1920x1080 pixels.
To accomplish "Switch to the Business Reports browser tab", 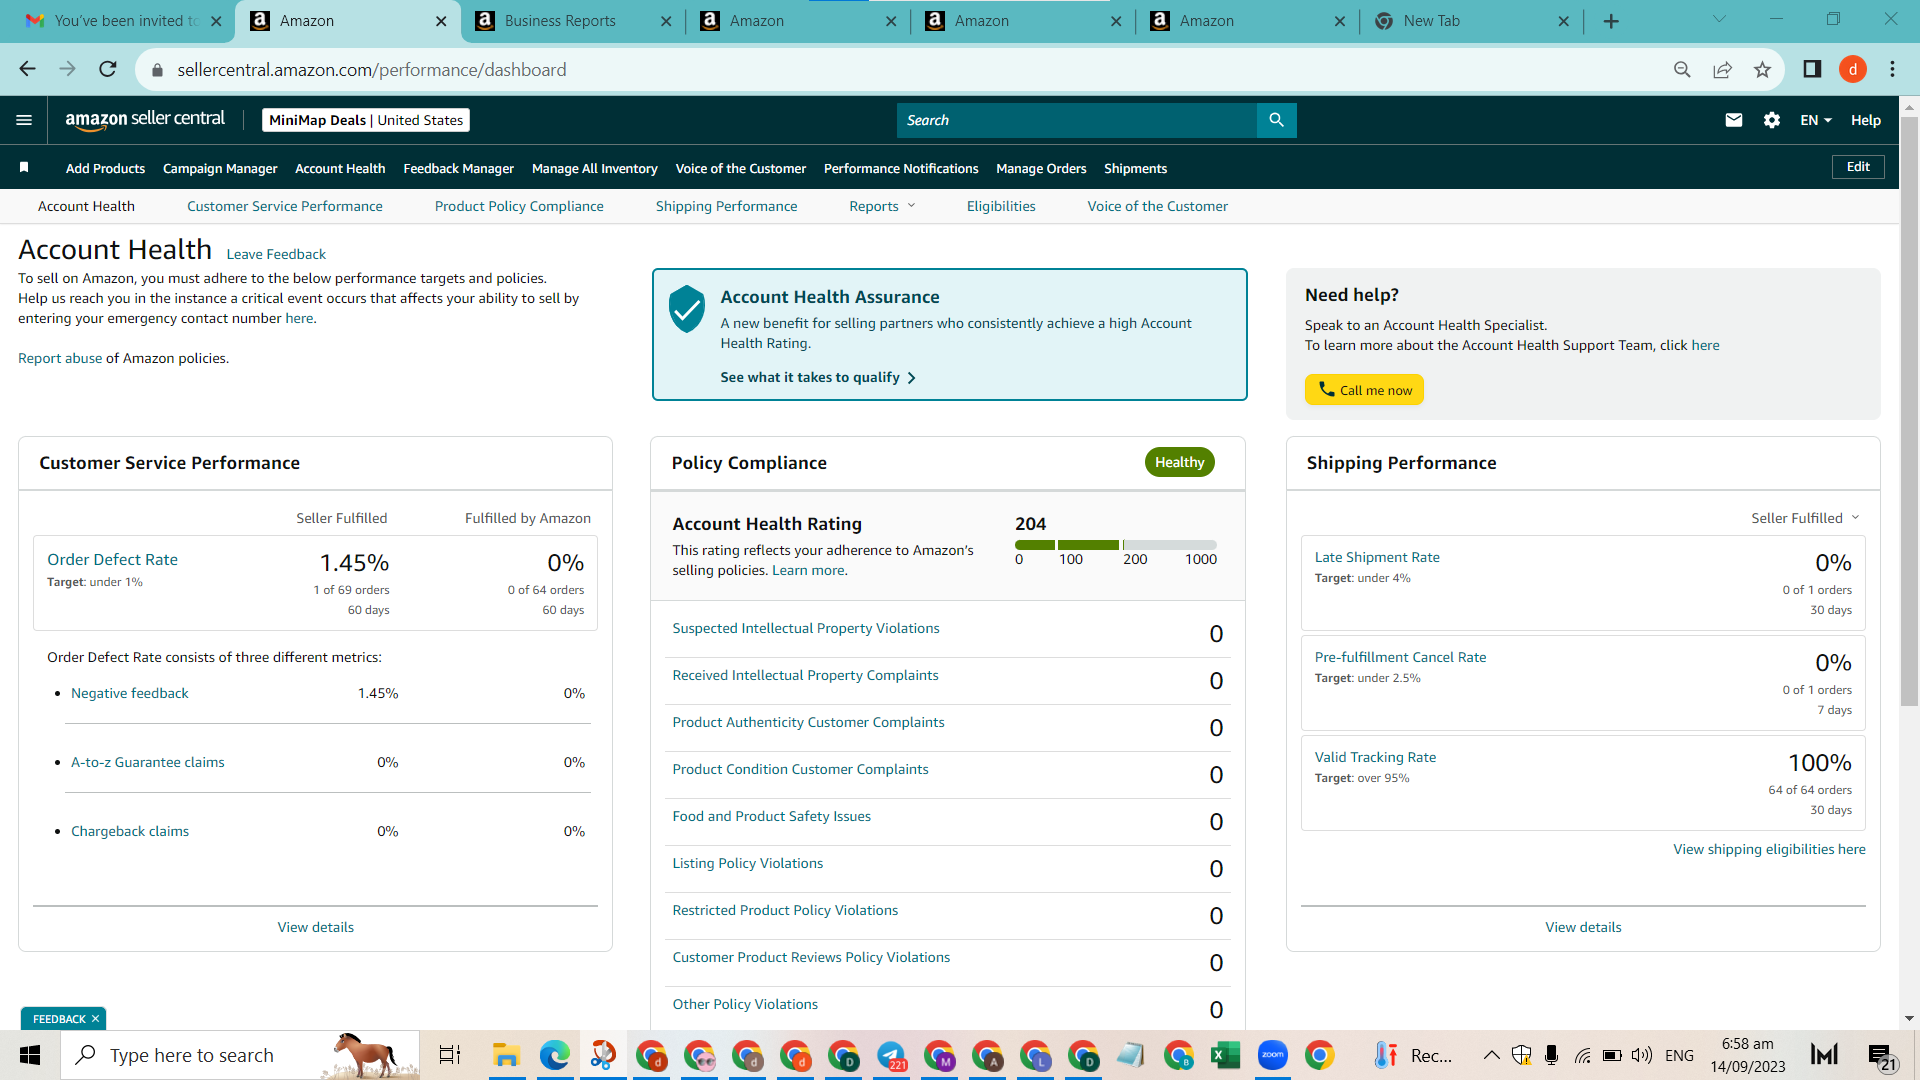I will pos(573,21).
